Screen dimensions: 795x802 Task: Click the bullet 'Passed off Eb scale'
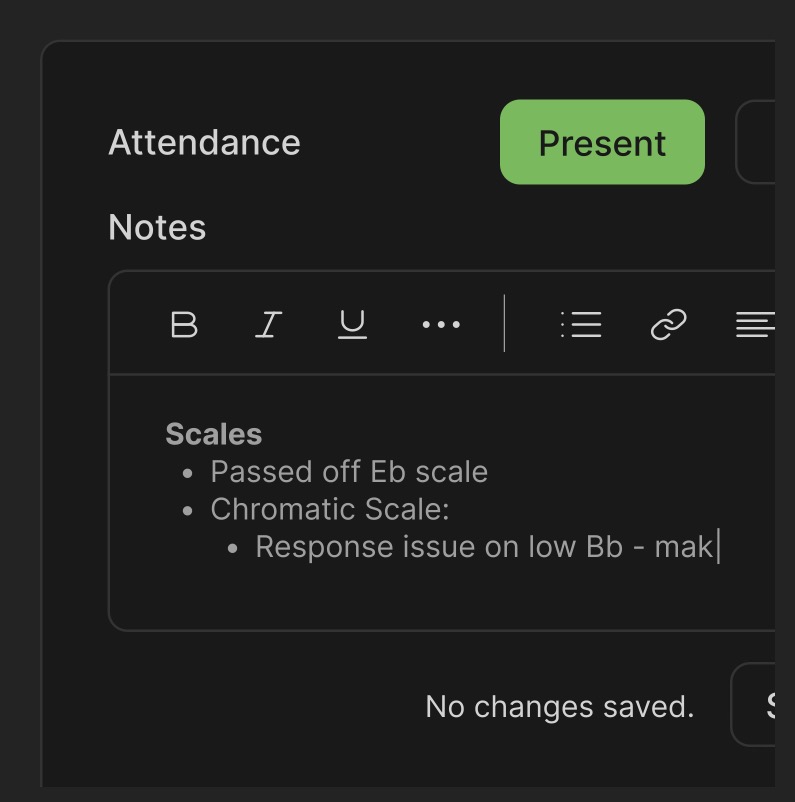click(349, 471)
